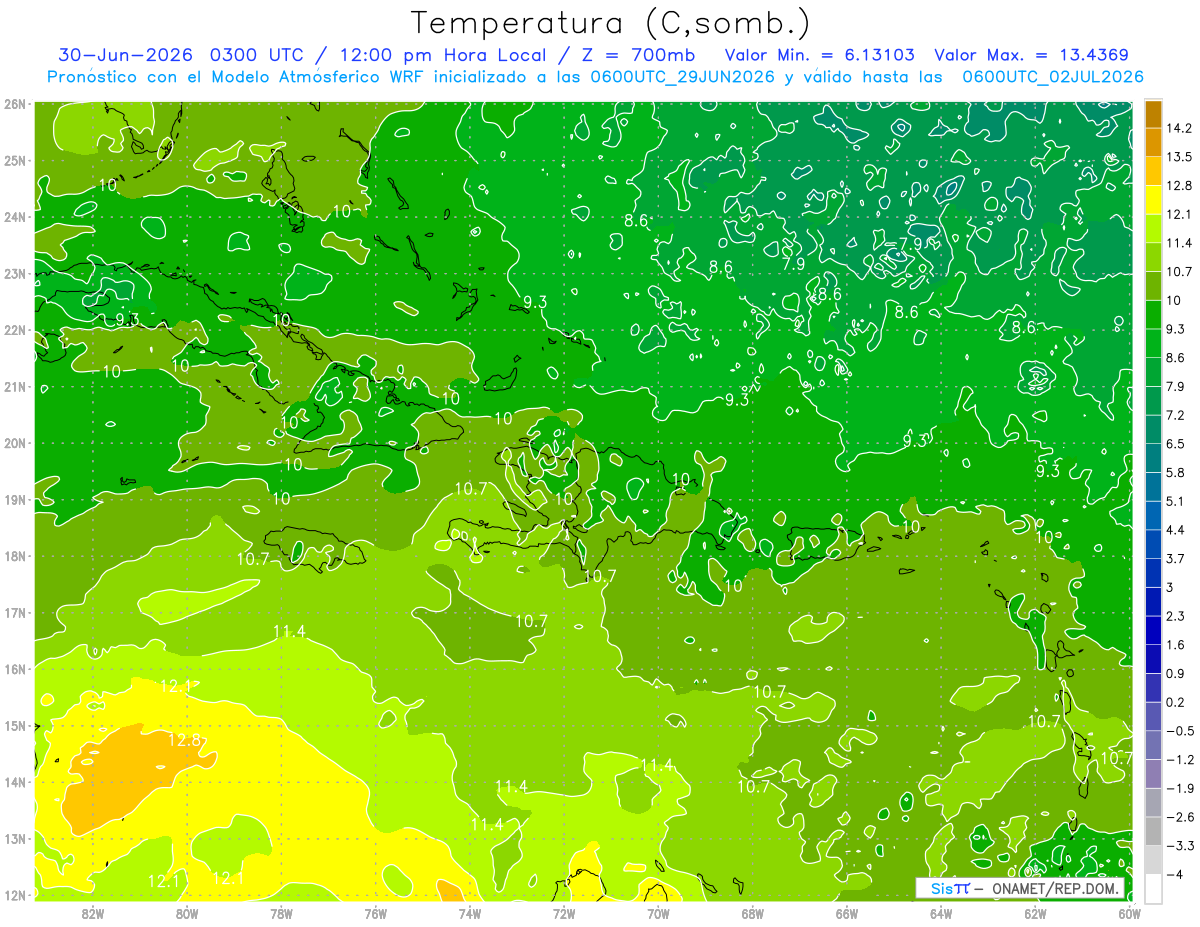Click the longitude axis label "62W"
The image size is (1200, 927).
(1035, 913)
